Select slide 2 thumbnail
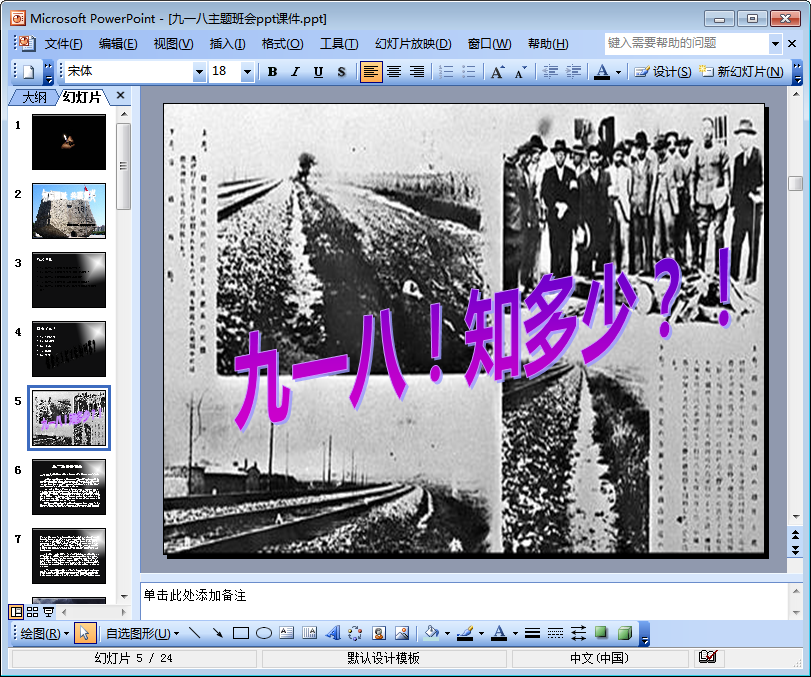 (x=69, y=211)
